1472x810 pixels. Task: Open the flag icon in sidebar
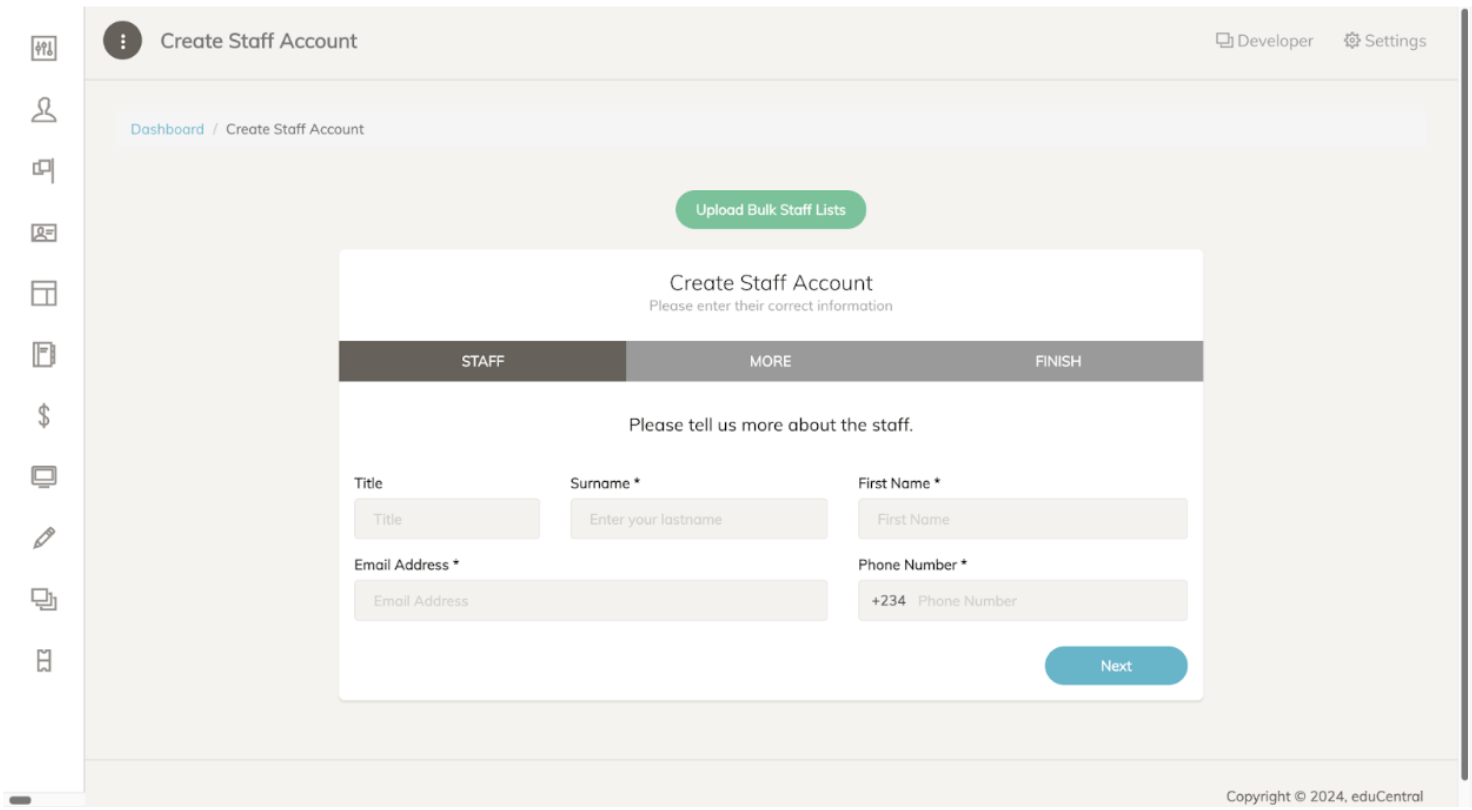click(44, 170)
